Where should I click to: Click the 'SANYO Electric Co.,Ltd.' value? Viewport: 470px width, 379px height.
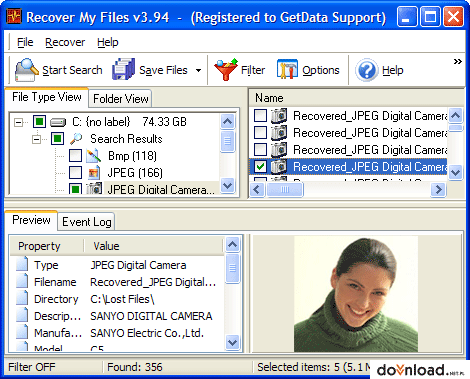(147, 333)
